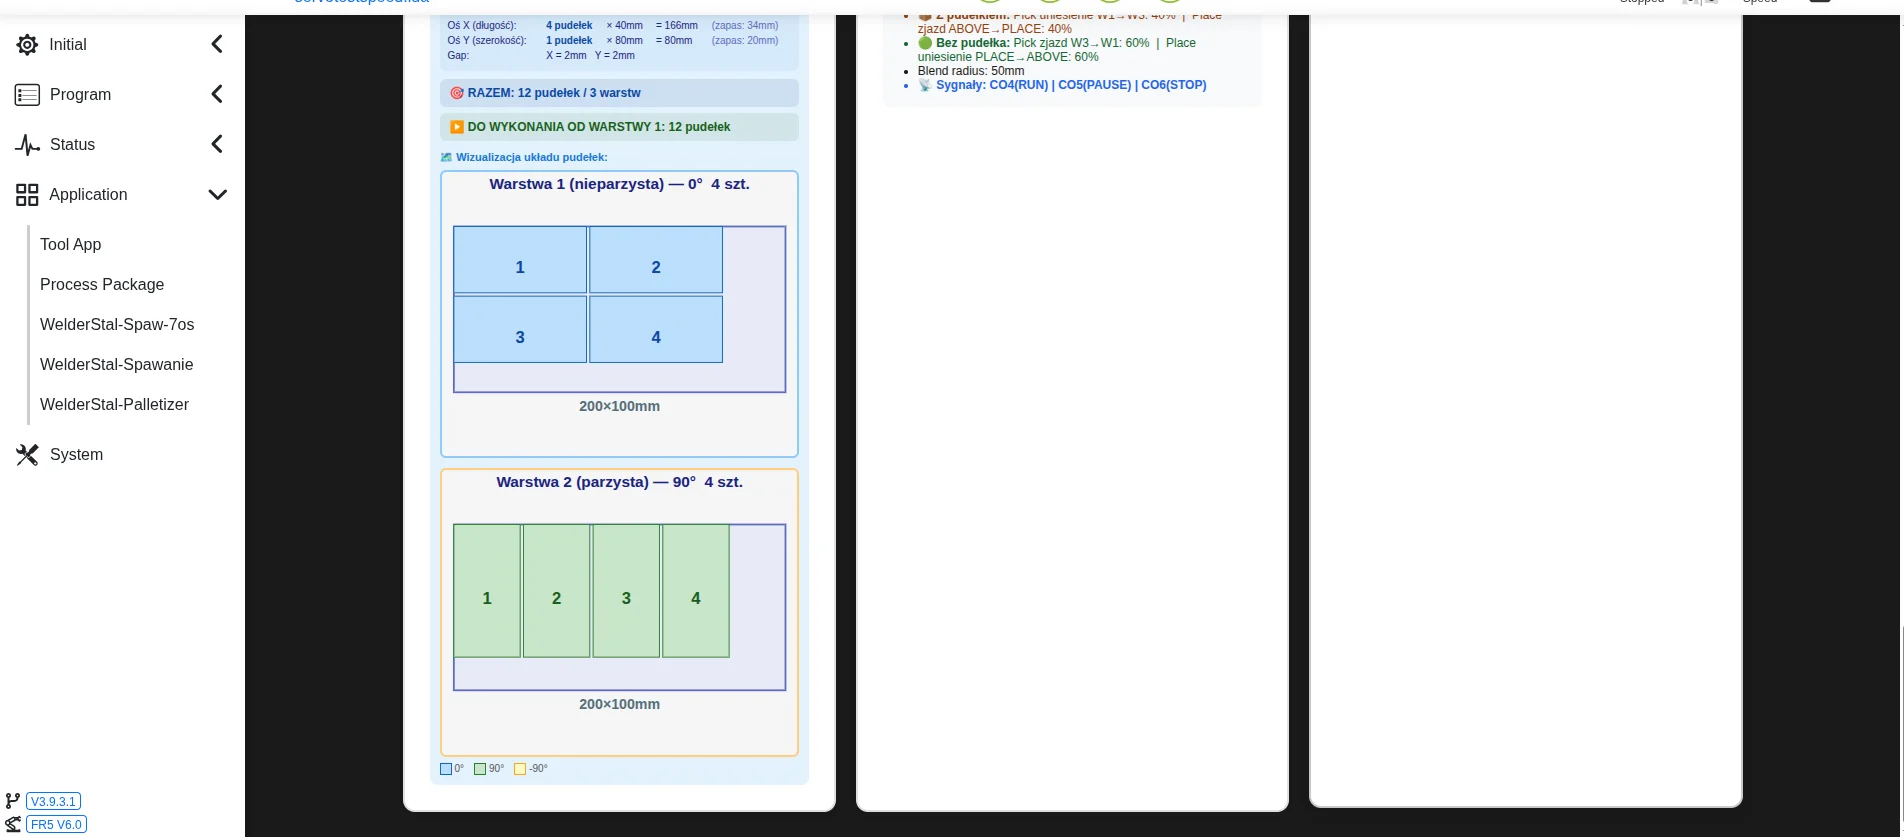Screen dimensions: 1904x837
Task: Click the green 90° legend swatch
Action: pos(480,769)
